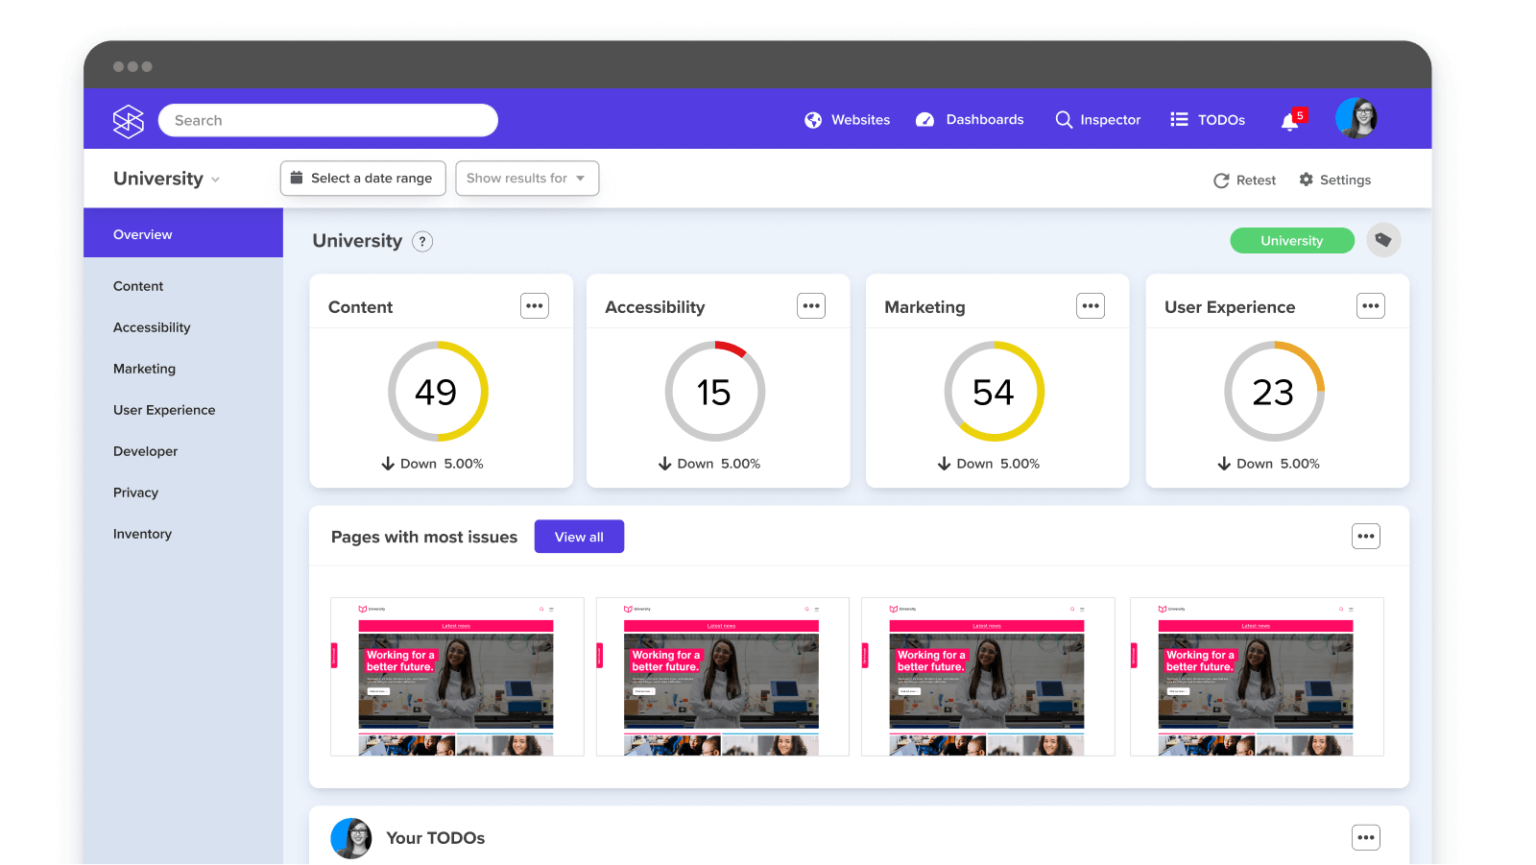Viewport: 1536px width, 865px height.
Task: Expand the University website dropdown
Action: (167, 179)
